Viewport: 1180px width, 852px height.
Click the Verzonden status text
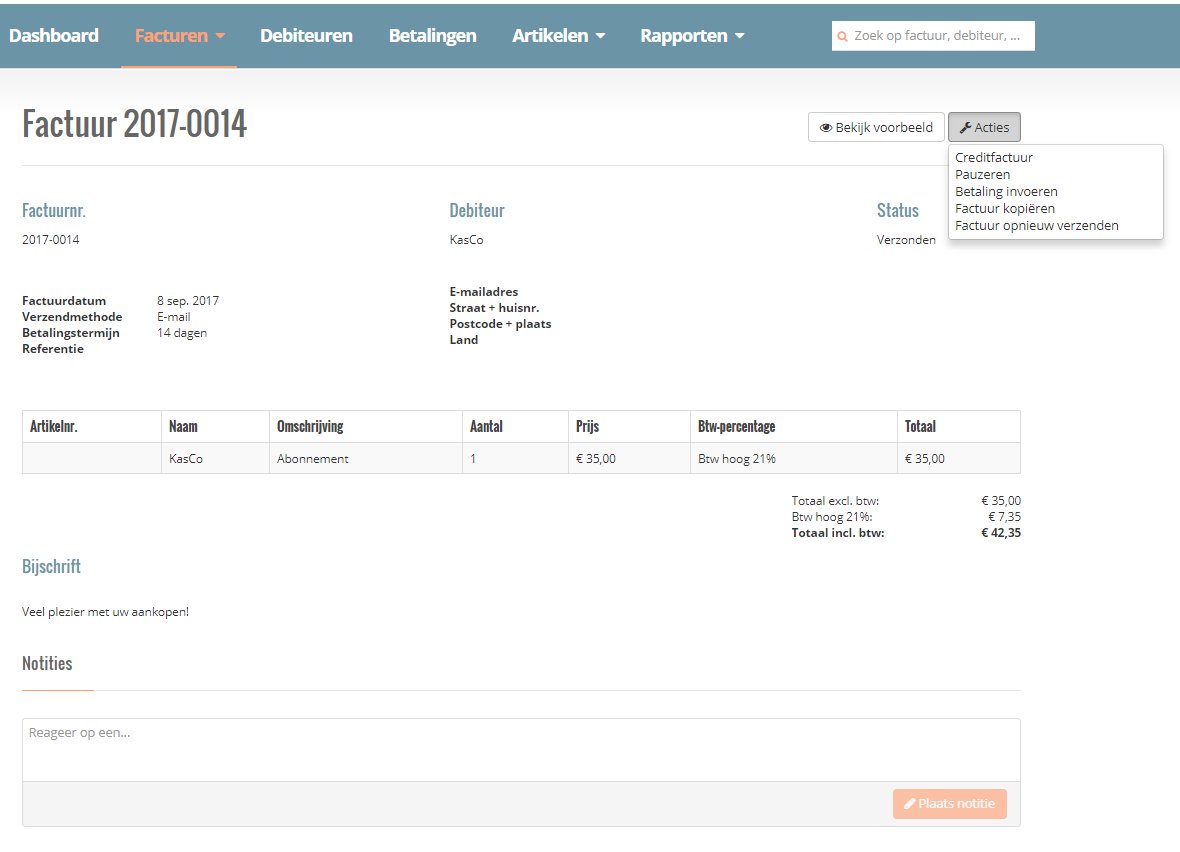pyautogui.click(x=906, y=239)
